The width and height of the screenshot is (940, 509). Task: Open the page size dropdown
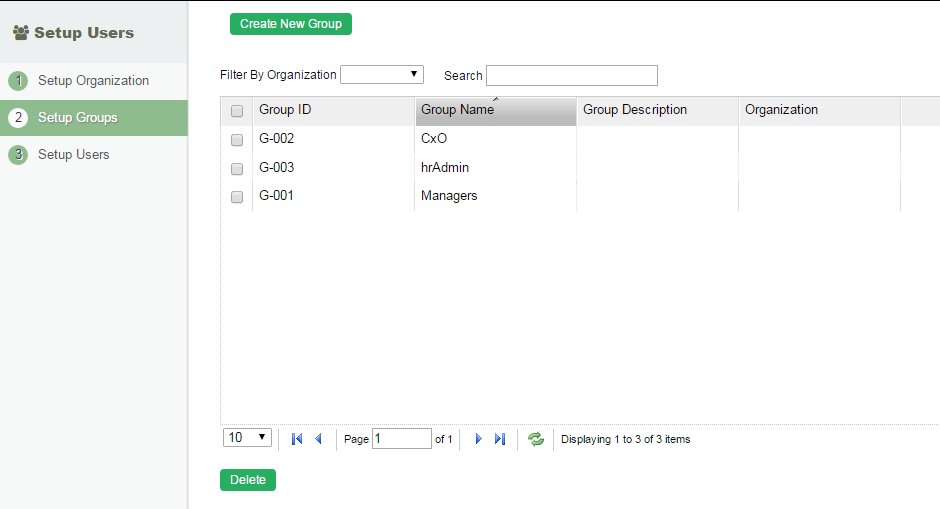click(x=247, y=438)
